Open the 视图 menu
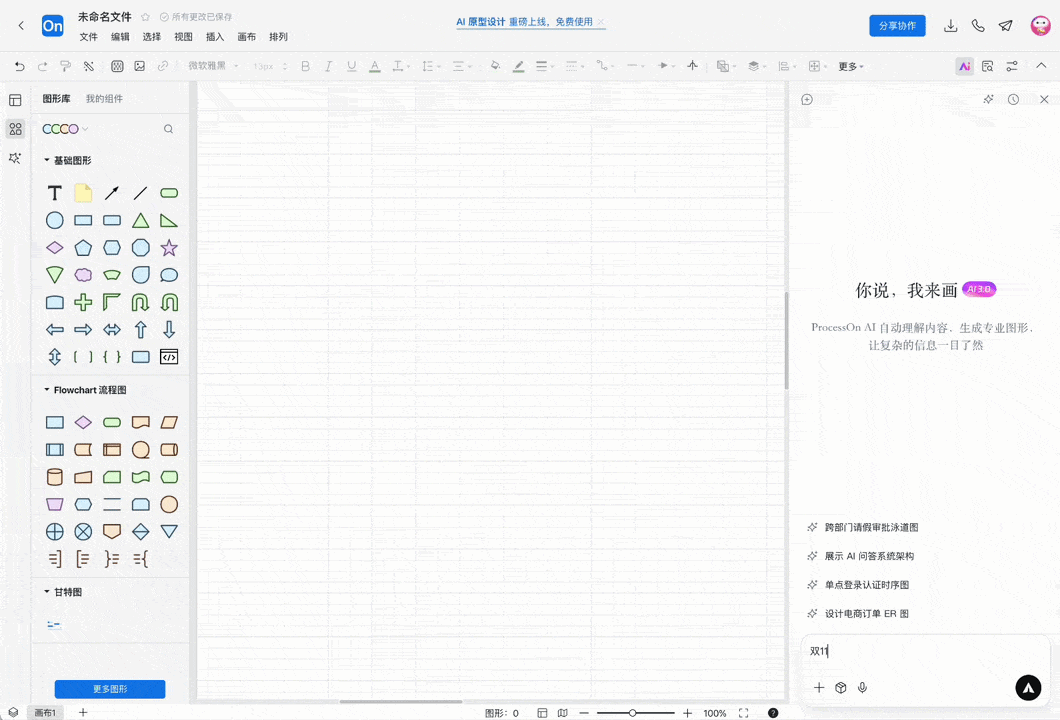Screen dimensions: 1060x720 [183, 37]
